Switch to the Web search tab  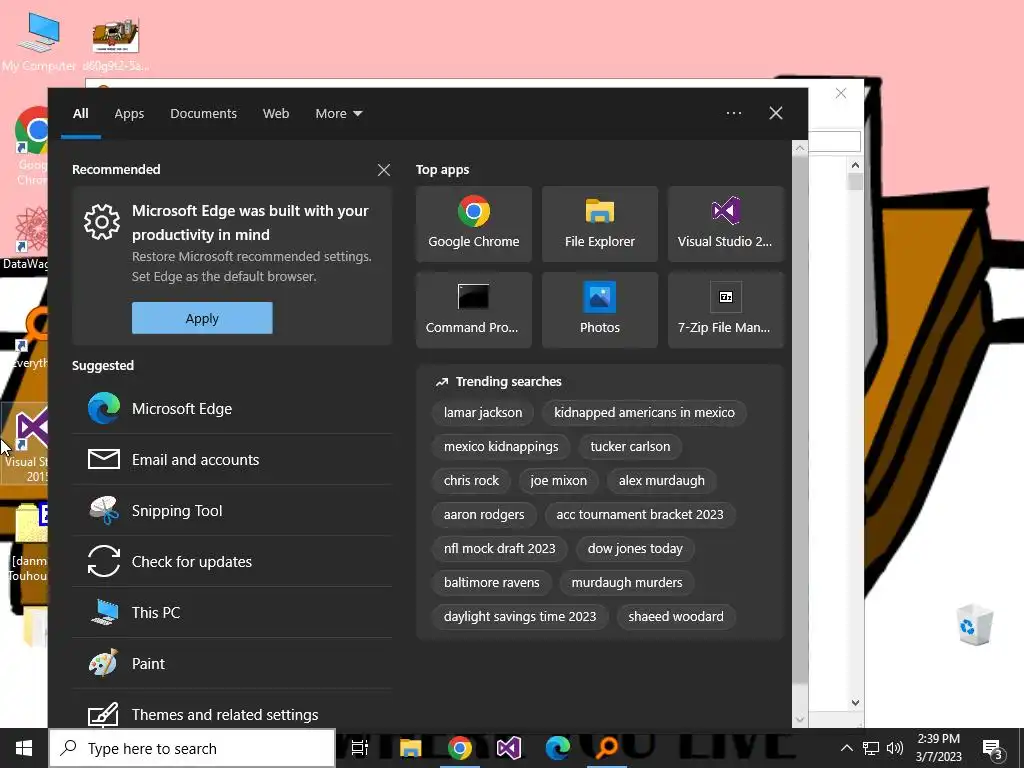[x=276, y=114]
